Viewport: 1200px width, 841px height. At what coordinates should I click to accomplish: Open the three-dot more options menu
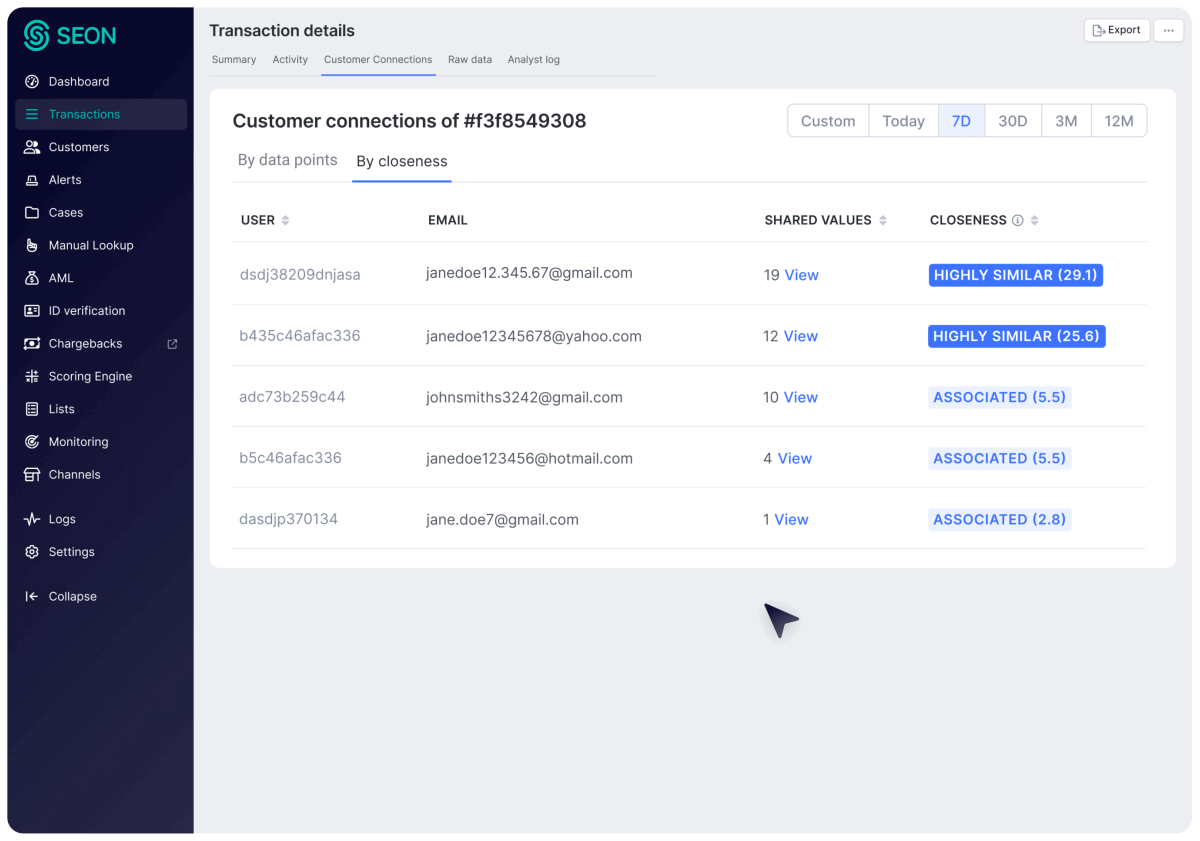1168,30
